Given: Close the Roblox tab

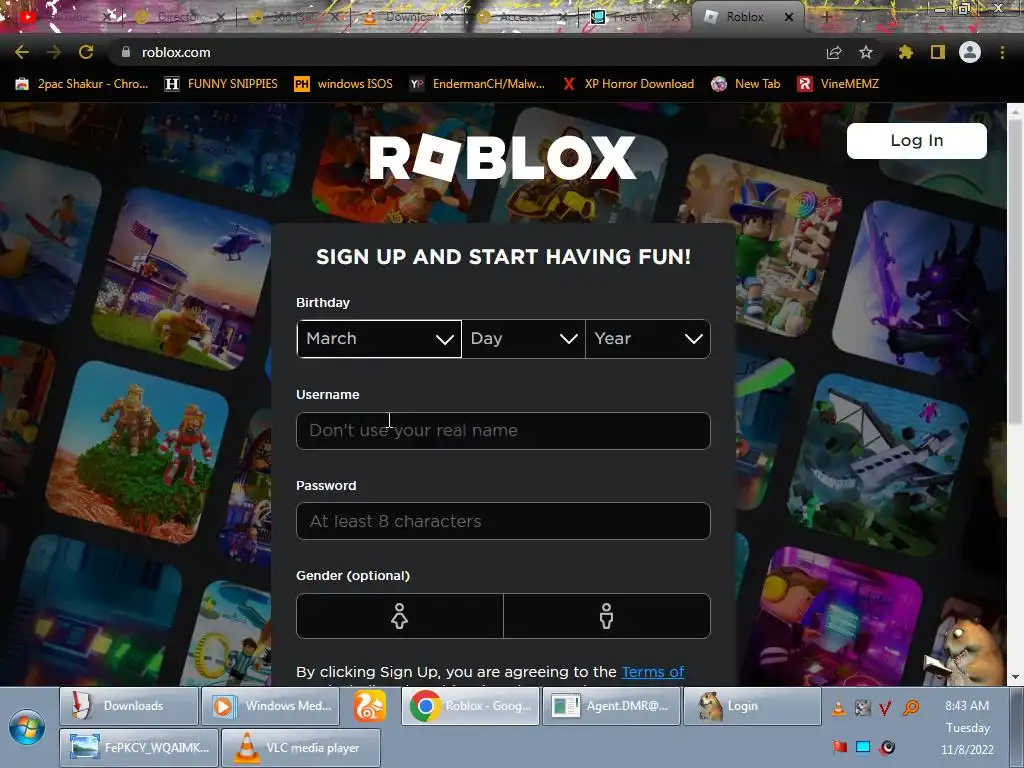Looking at the screenshot, I should (789, 17).
